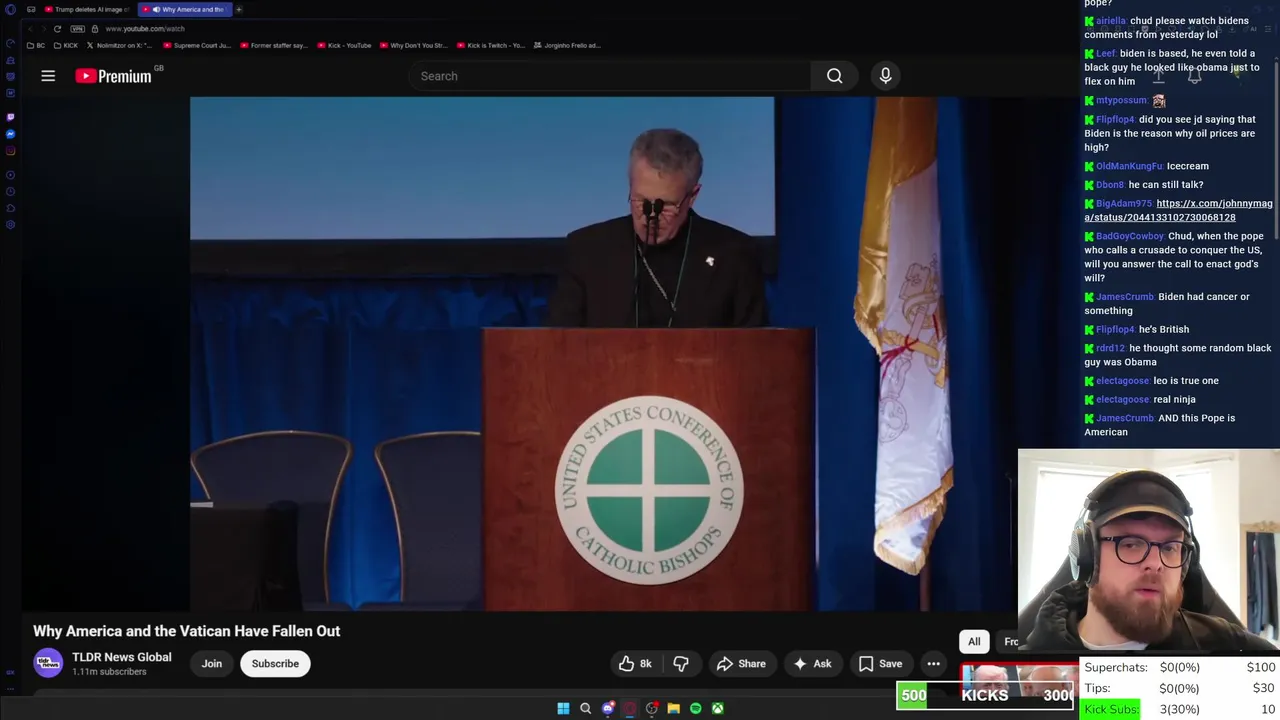Click the 'Tips:' overlay label
1280x720 pixels.
(1097, 688)
